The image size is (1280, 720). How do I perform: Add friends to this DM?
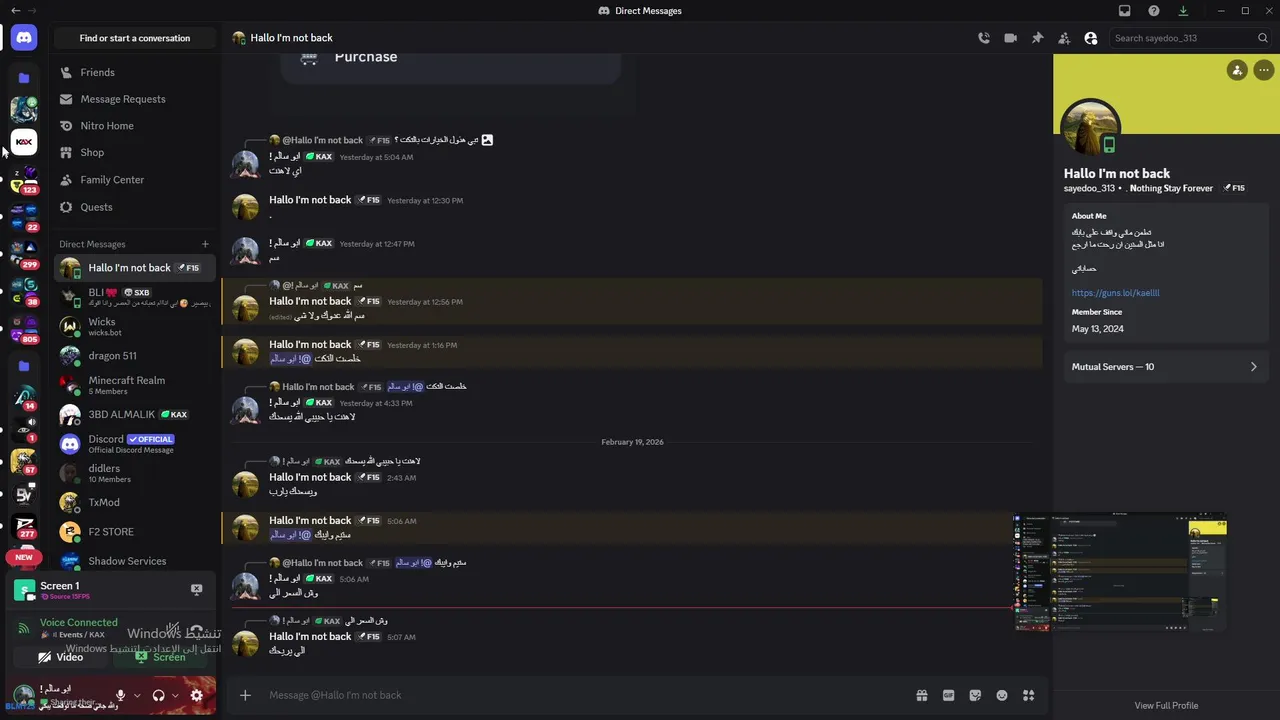point(1064,38)
